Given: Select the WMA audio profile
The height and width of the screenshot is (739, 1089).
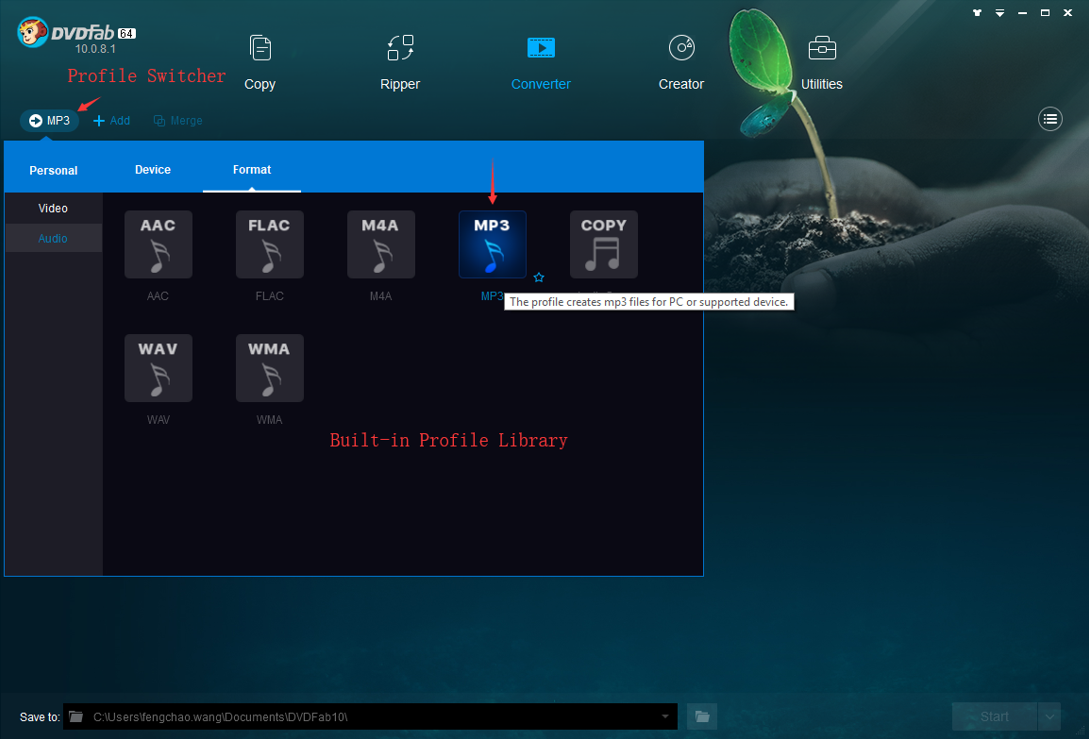Looking at the screenshot, I should click(x=269, y=368).
